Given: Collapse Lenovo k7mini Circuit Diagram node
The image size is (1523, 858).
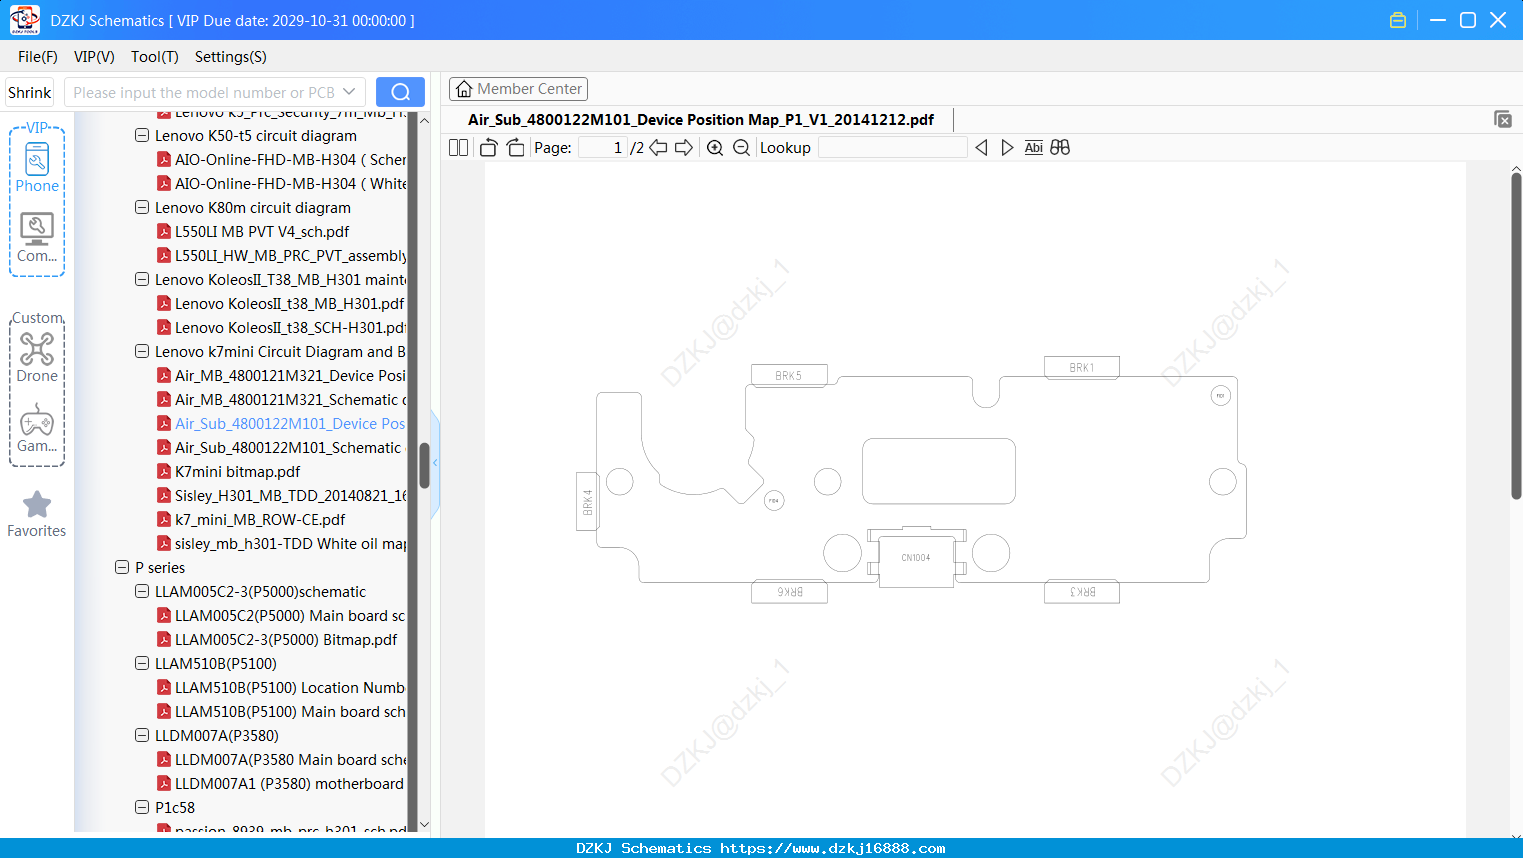Looking at the screenshot, I should 142,351.
